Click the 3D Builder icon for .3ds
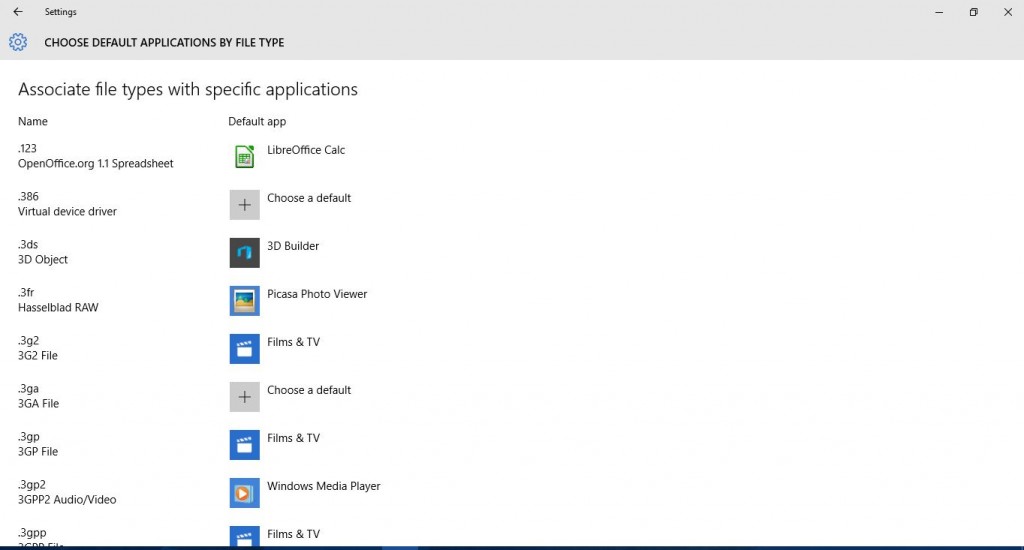This screenshot has width=1024, height=550. [x=244, y=253]
